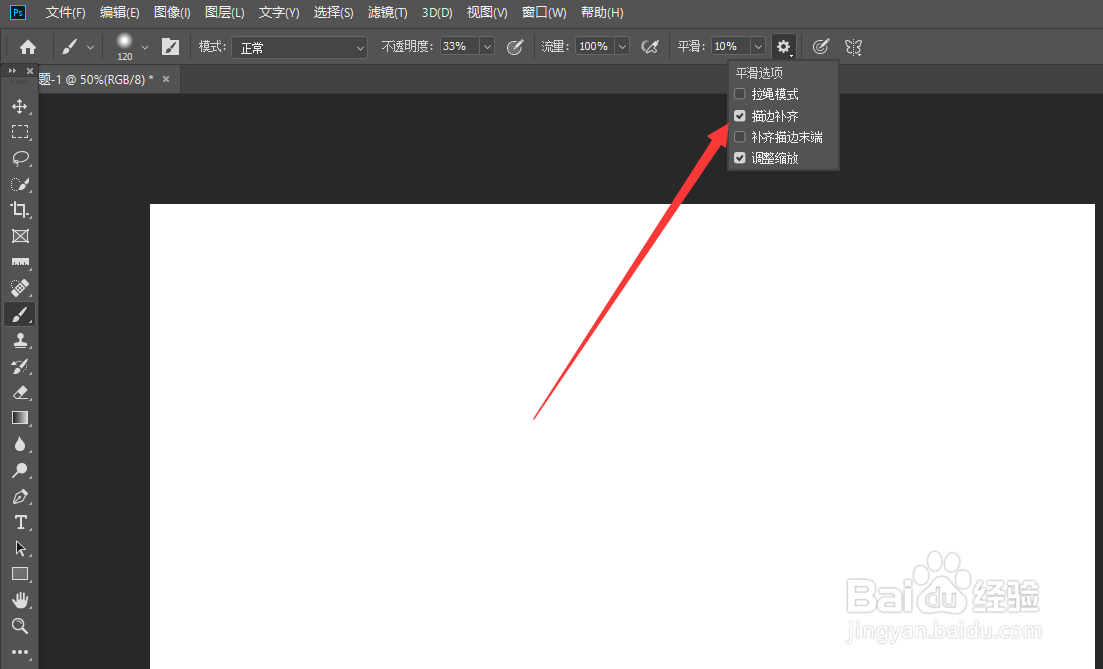Expand the toolbox double-arrow
This screenshot has height=669, width=1103.
tap(12, 71)
